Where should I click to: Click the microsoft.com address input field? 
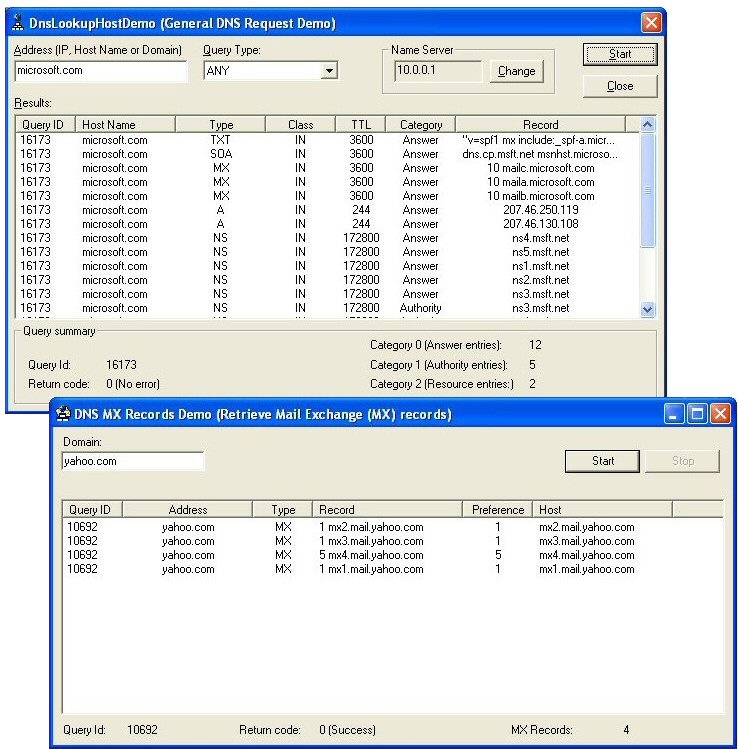pos(100,71)
